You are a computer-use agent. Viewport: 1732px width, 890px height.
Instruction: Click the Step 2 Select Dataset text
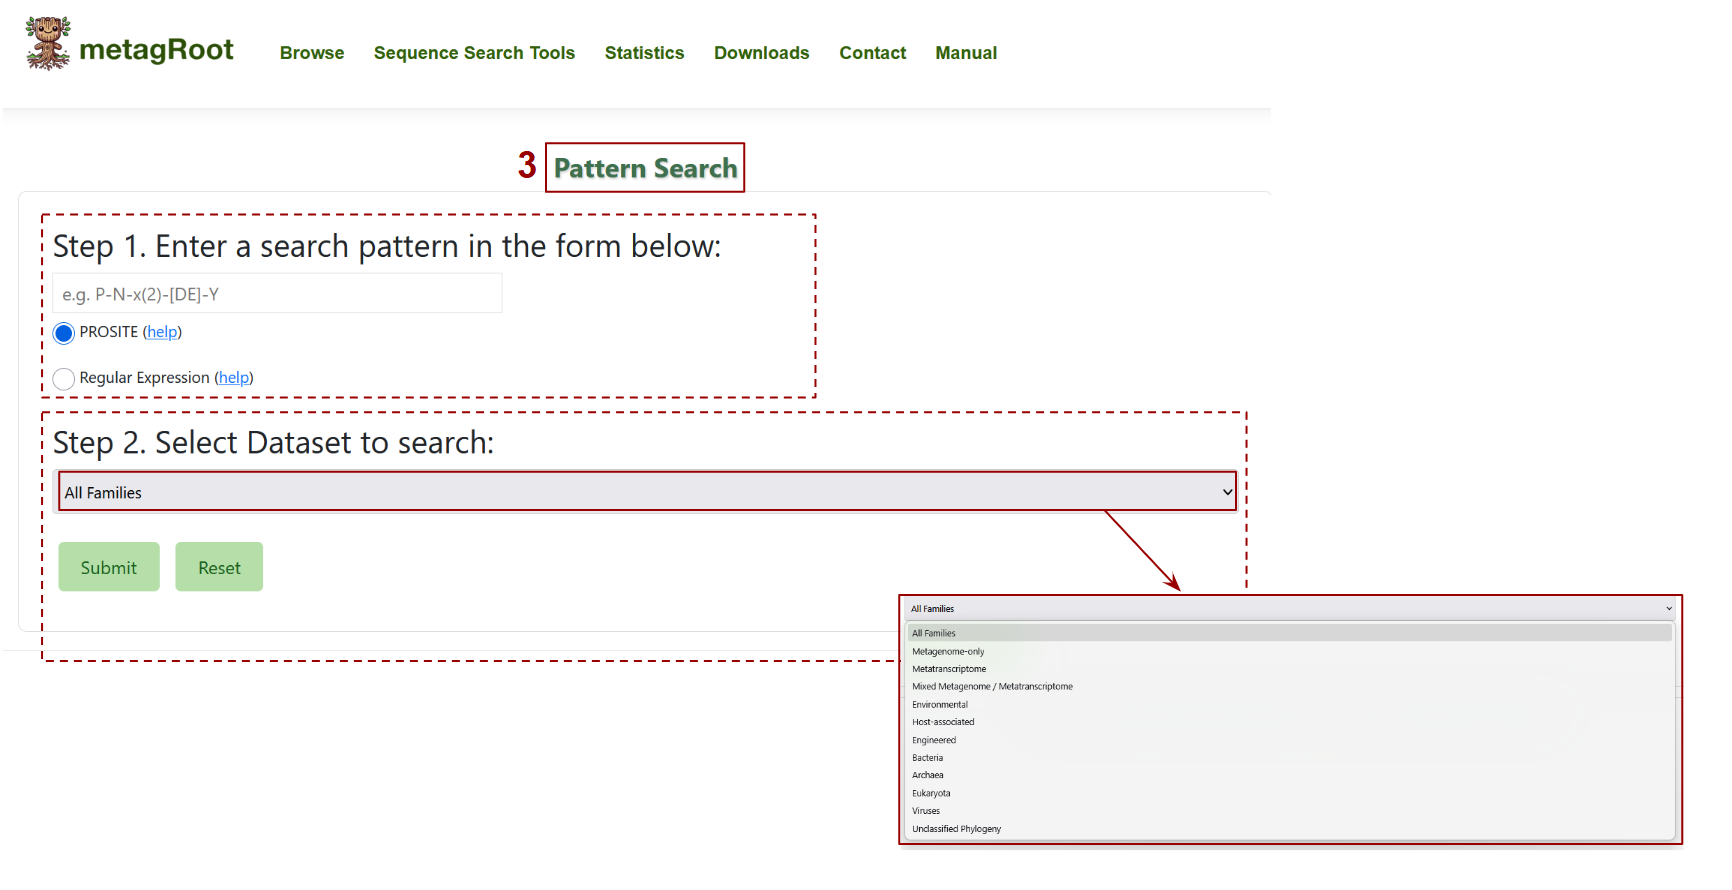(x=273, y=442)
